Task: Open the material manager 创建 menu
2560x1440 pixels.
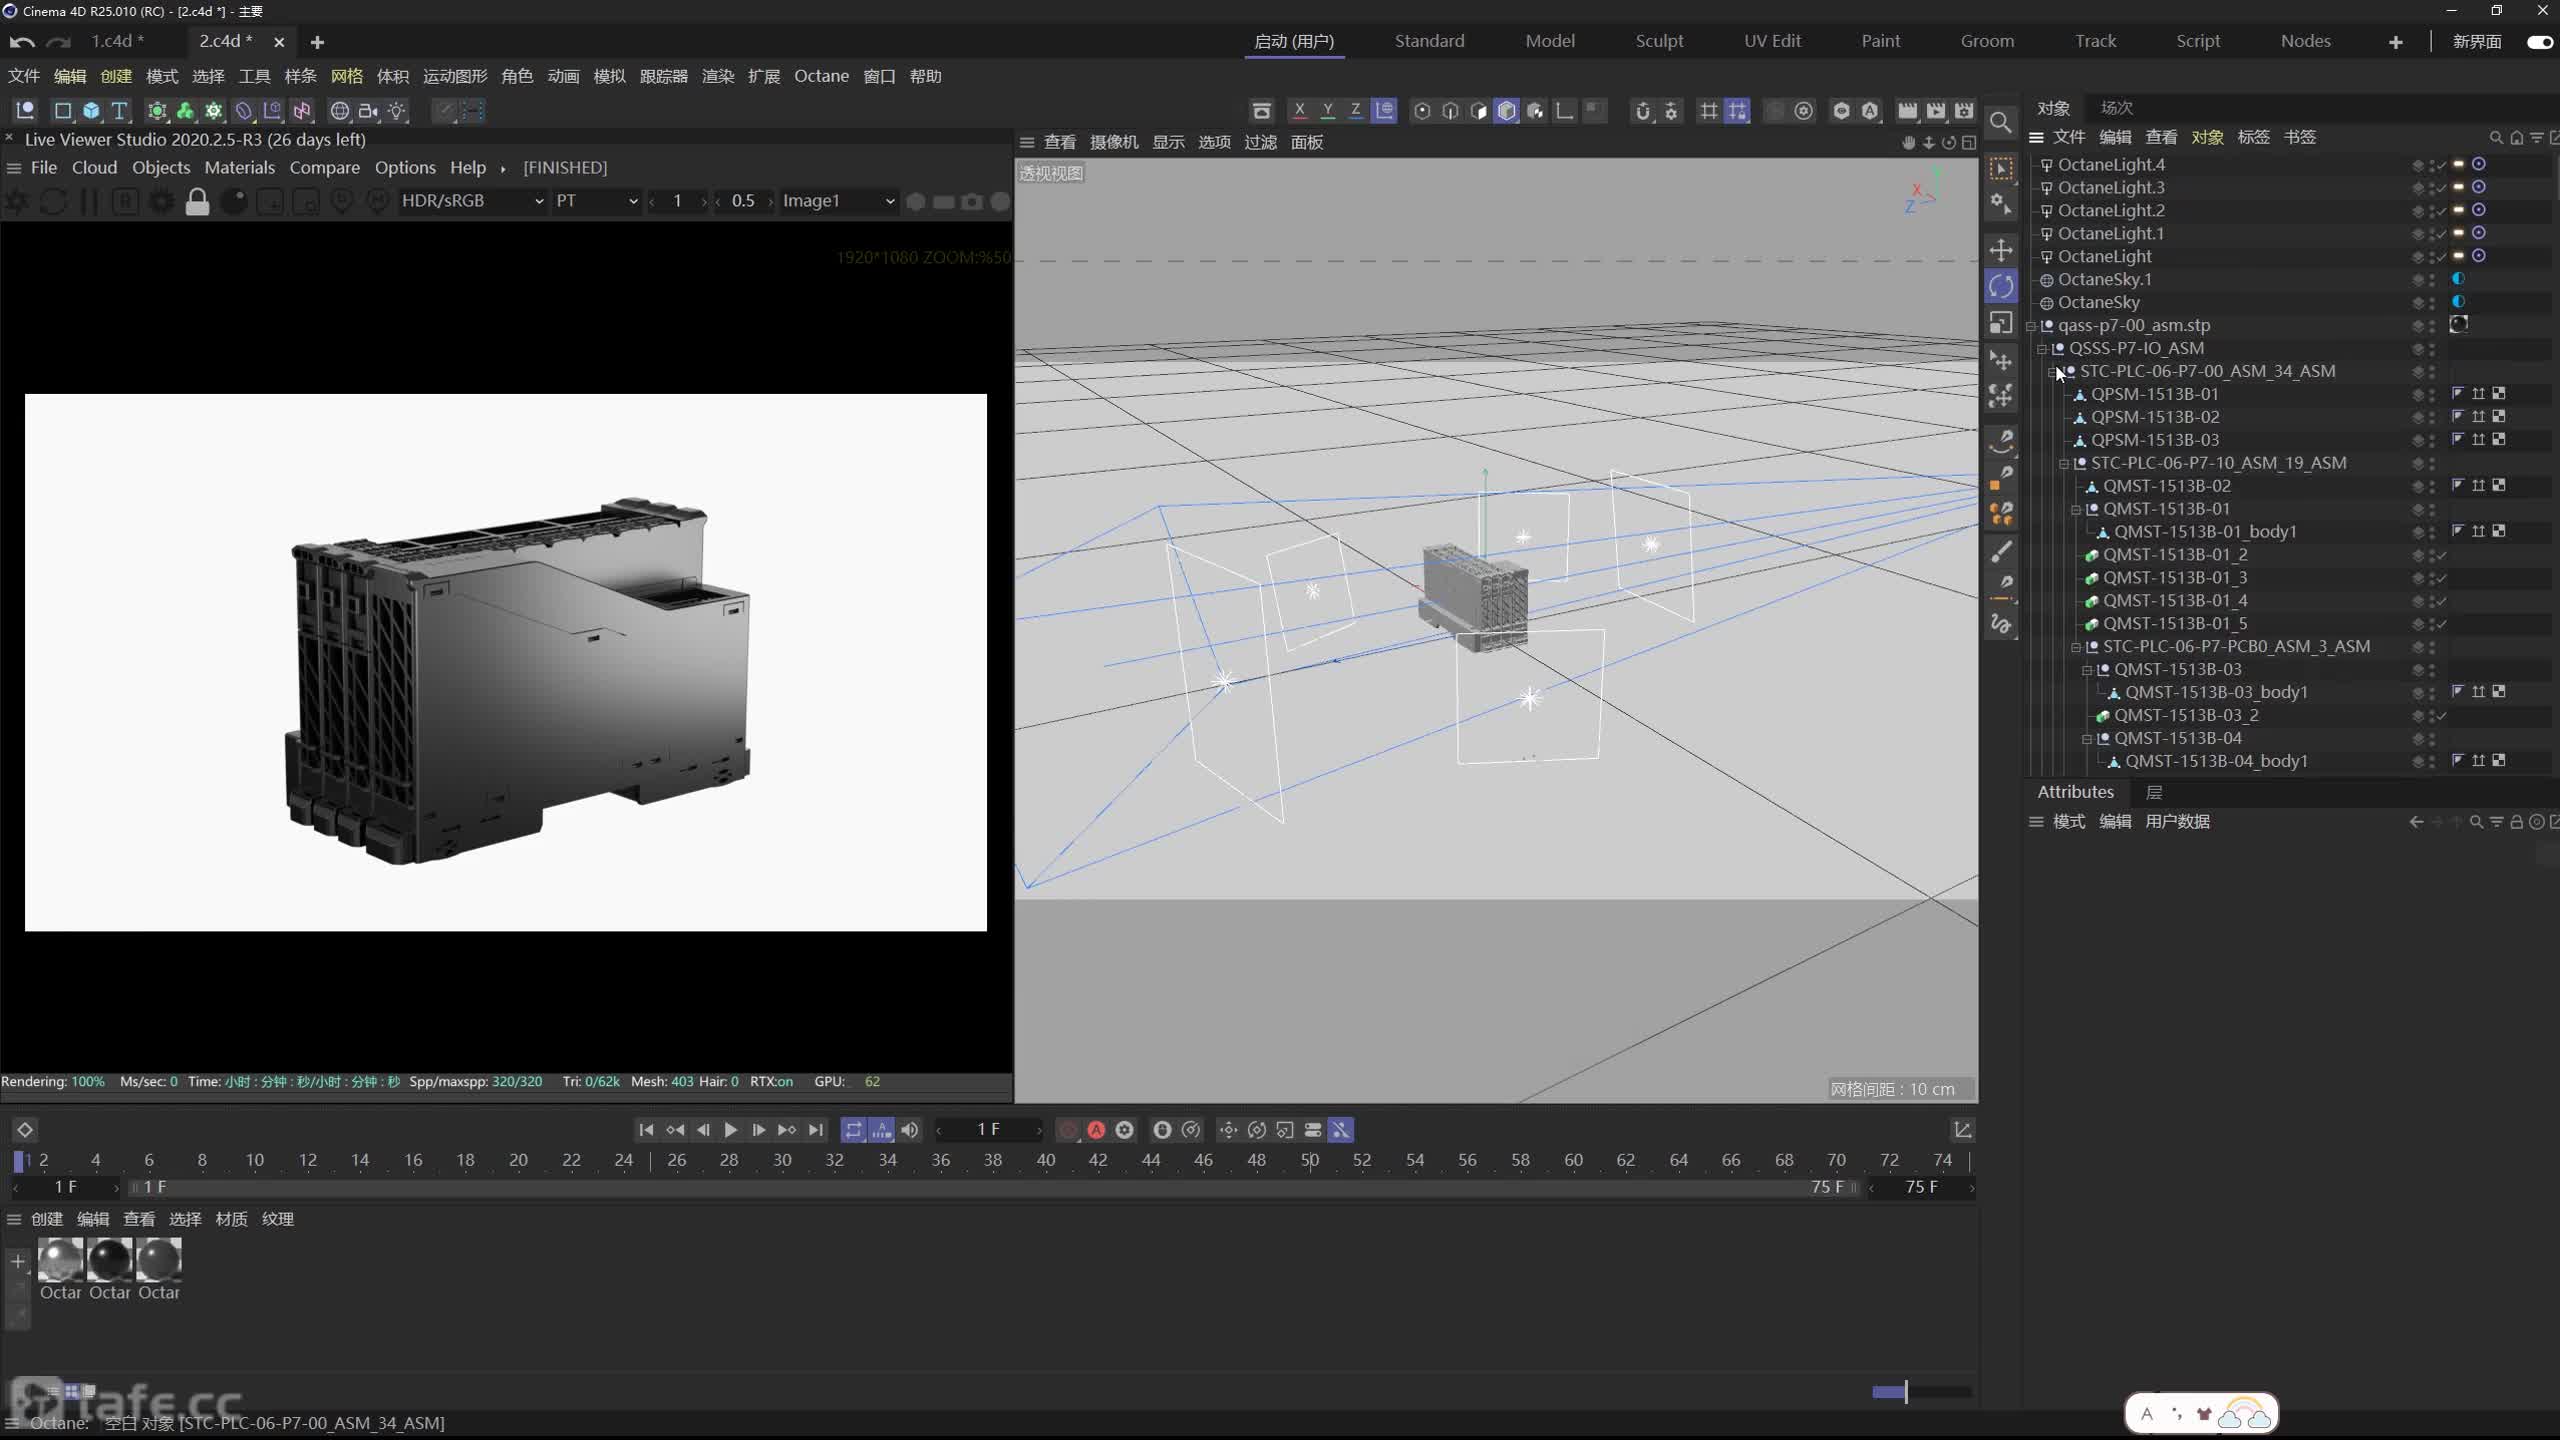Action: [46, 1219]
